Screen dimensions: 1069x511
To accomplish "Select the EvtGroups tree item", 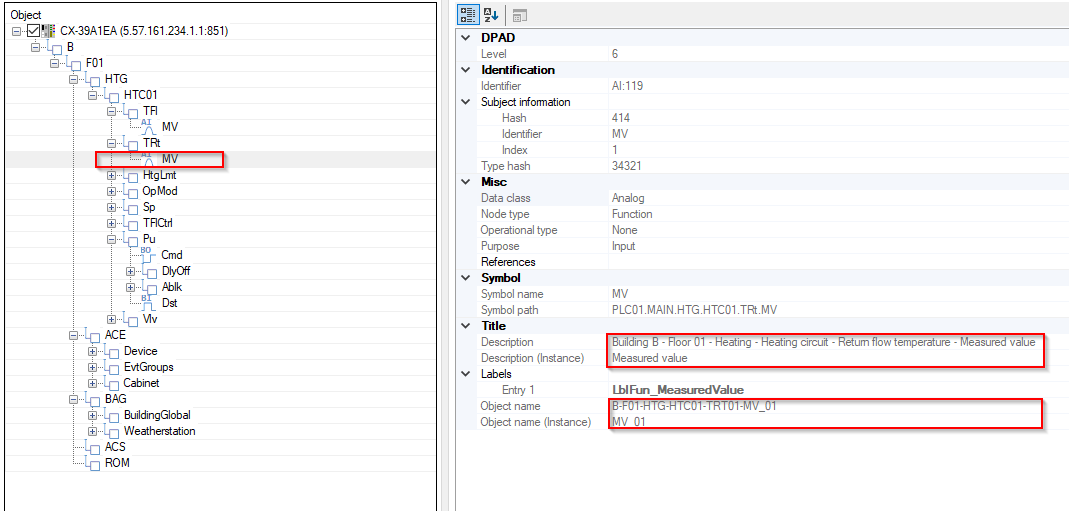I will click(x=149, y=367).
